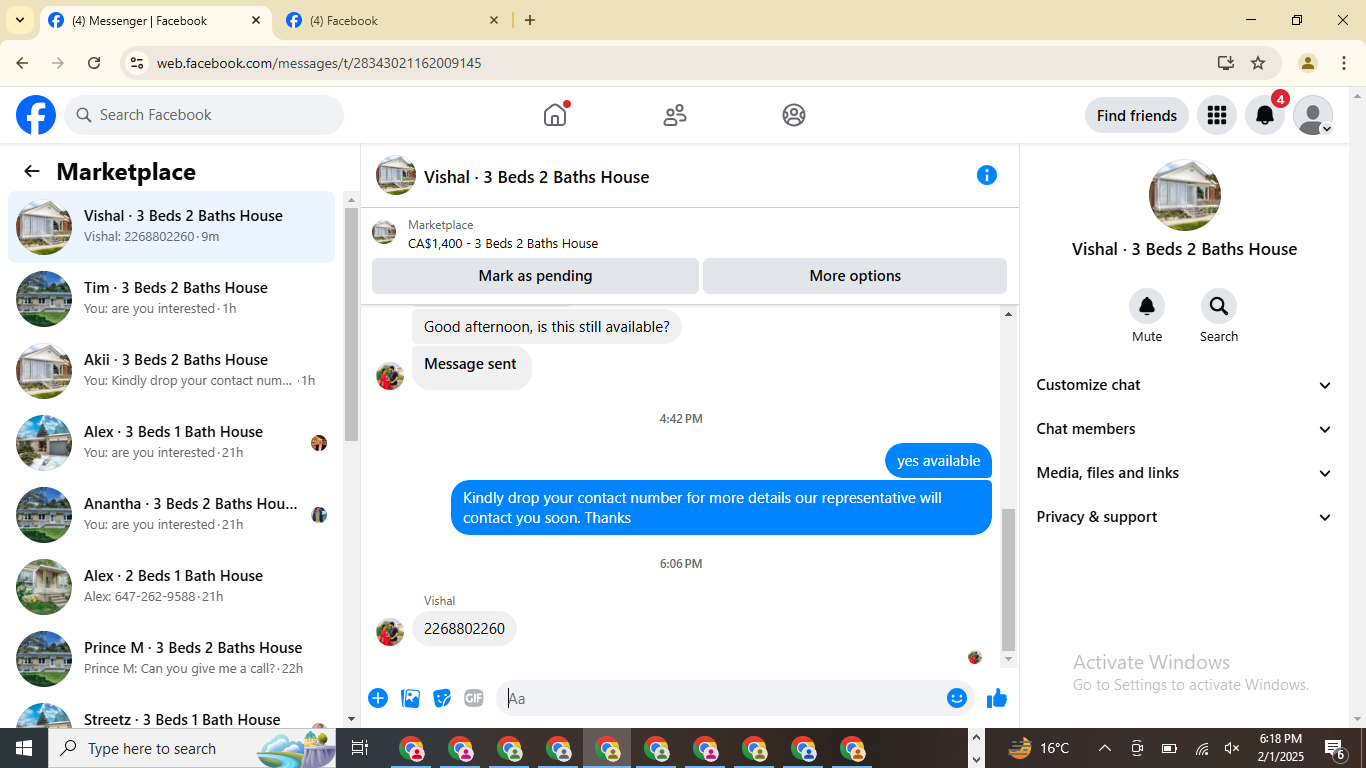Expand Customize chat section
This screenshot has width=1366, height=768.
[x=1184, y=385]
